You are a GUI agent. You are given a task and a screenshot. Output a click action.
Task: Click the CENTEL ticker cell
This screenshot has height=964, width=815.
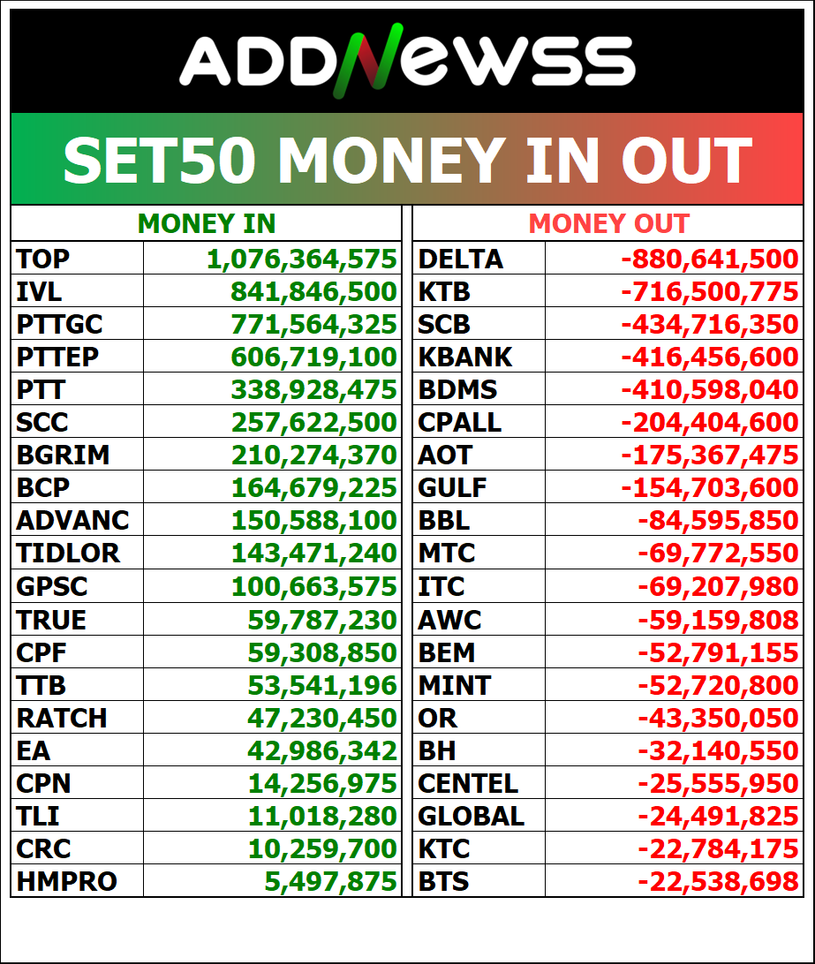coord(478,783)
